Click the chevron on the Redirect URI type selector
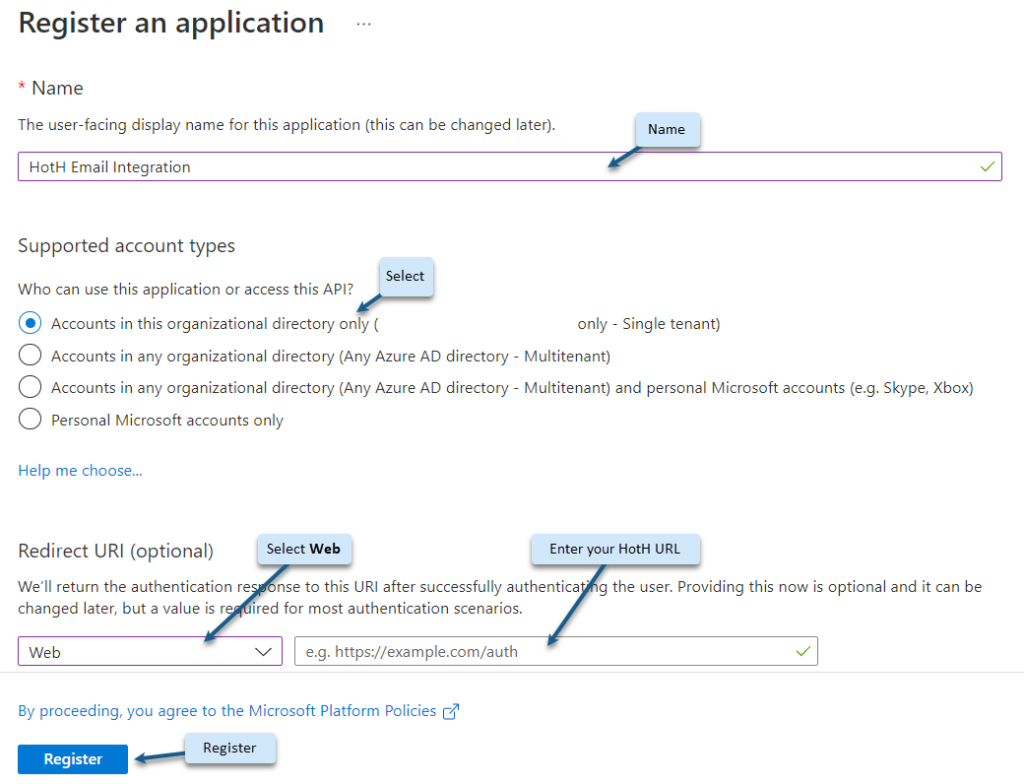Screen dimensions: 1024x784 [x=263, y=651]
